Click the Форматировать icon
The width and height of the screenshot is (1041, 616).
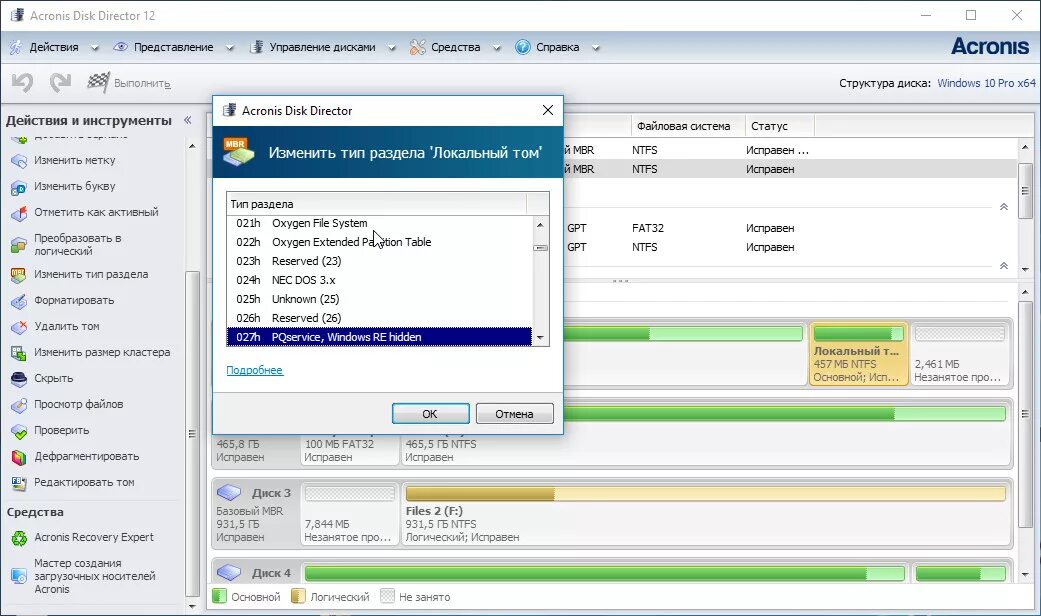click(19, 301)
